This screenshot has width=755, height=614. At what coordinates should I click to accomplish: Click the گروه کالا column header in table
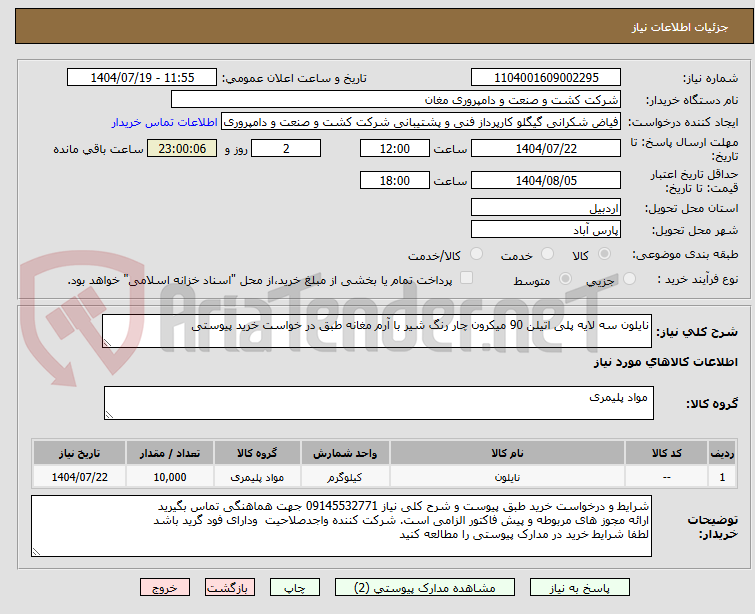click(257, 453)
